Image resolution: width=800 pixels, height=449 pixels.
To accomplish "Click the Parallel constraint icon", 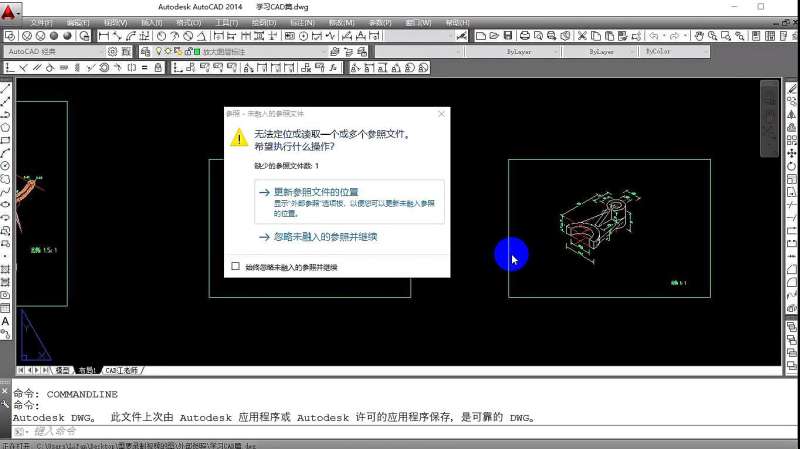I will 37,67.
